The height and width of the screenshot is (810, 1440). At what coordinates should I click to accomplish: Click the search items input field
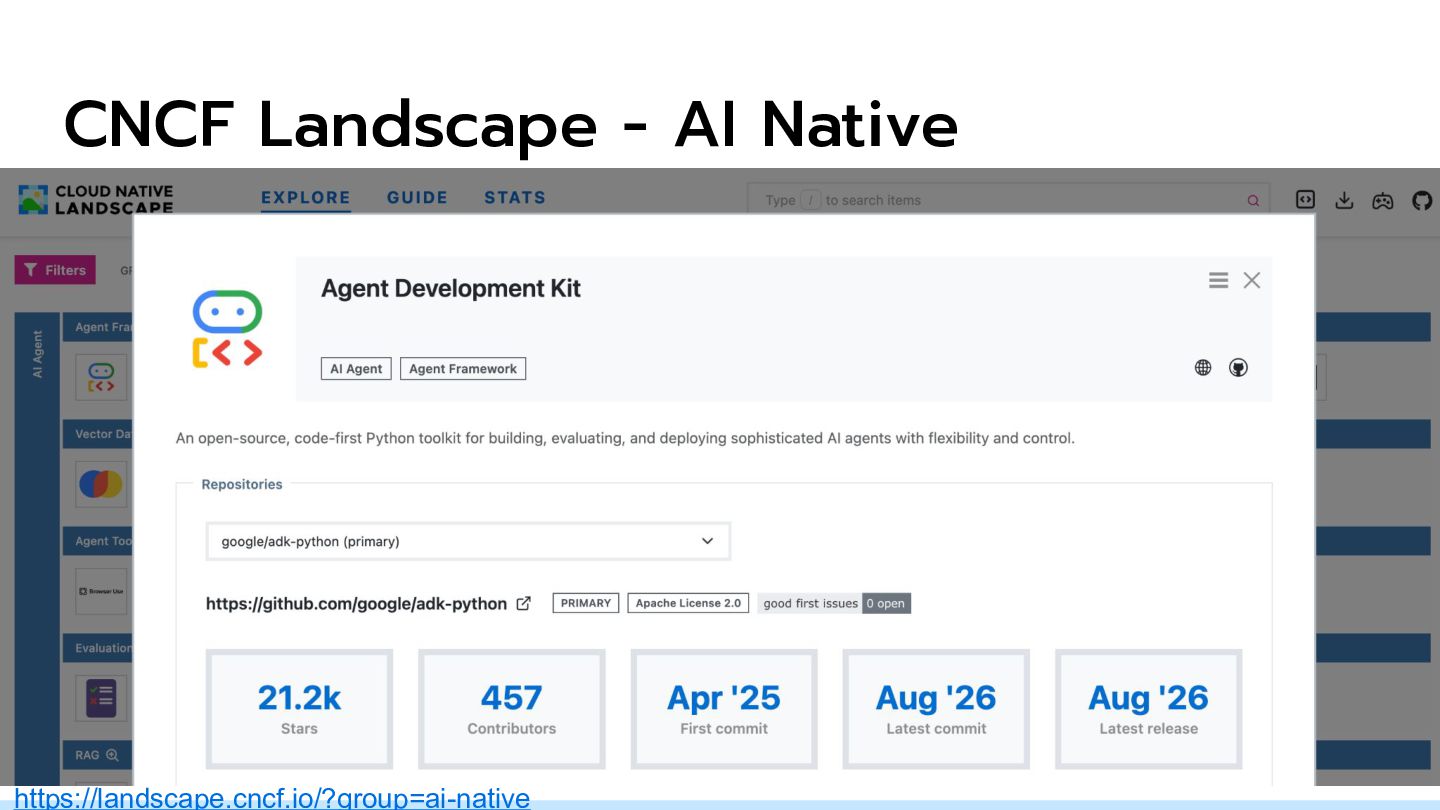point(1008,200)
